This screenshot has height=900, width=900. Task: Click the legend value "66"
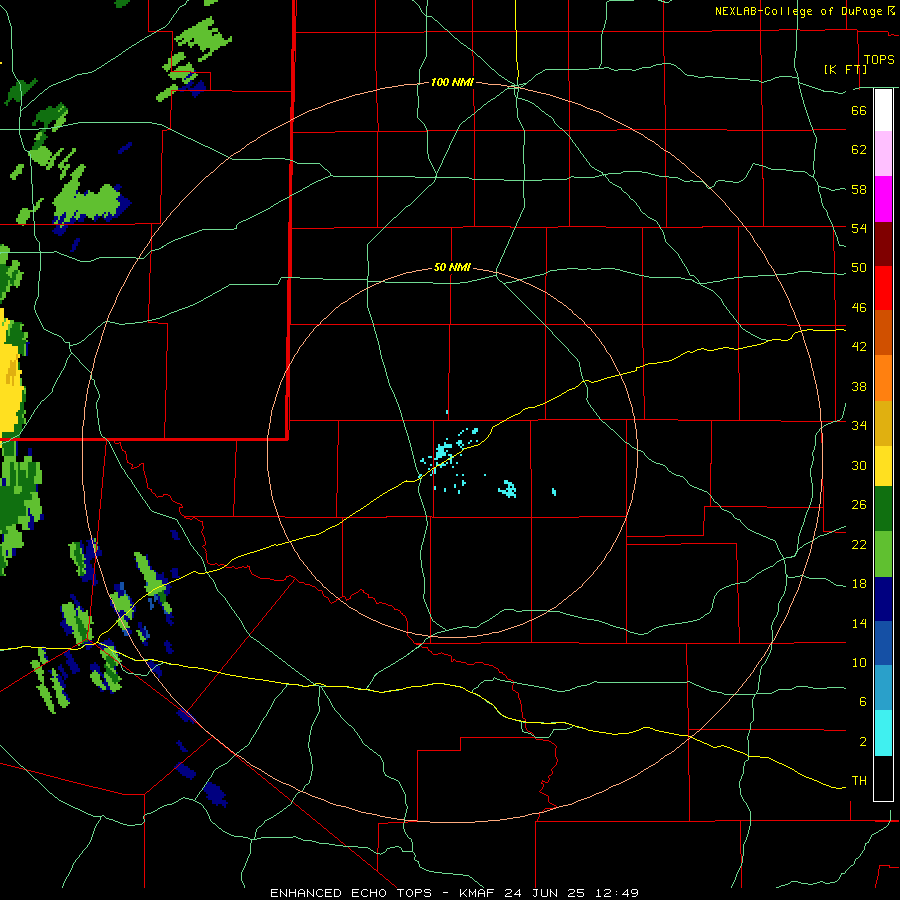tap(859, 110)
